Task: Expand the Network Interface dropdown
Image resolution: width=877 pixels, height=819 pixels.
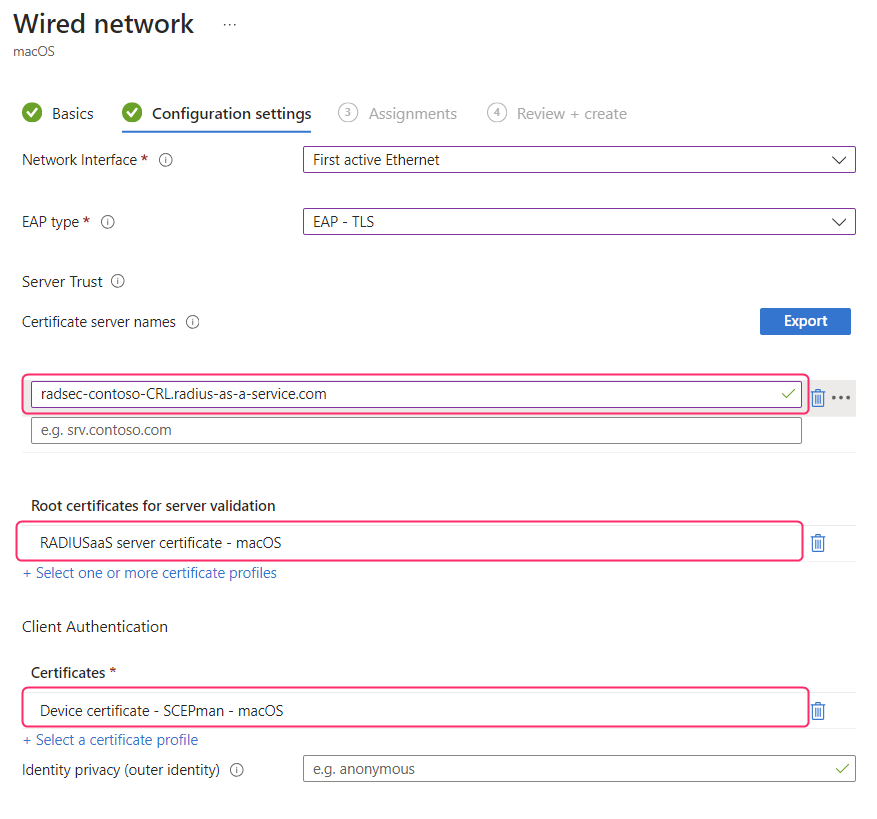Action: pos(578,160)
